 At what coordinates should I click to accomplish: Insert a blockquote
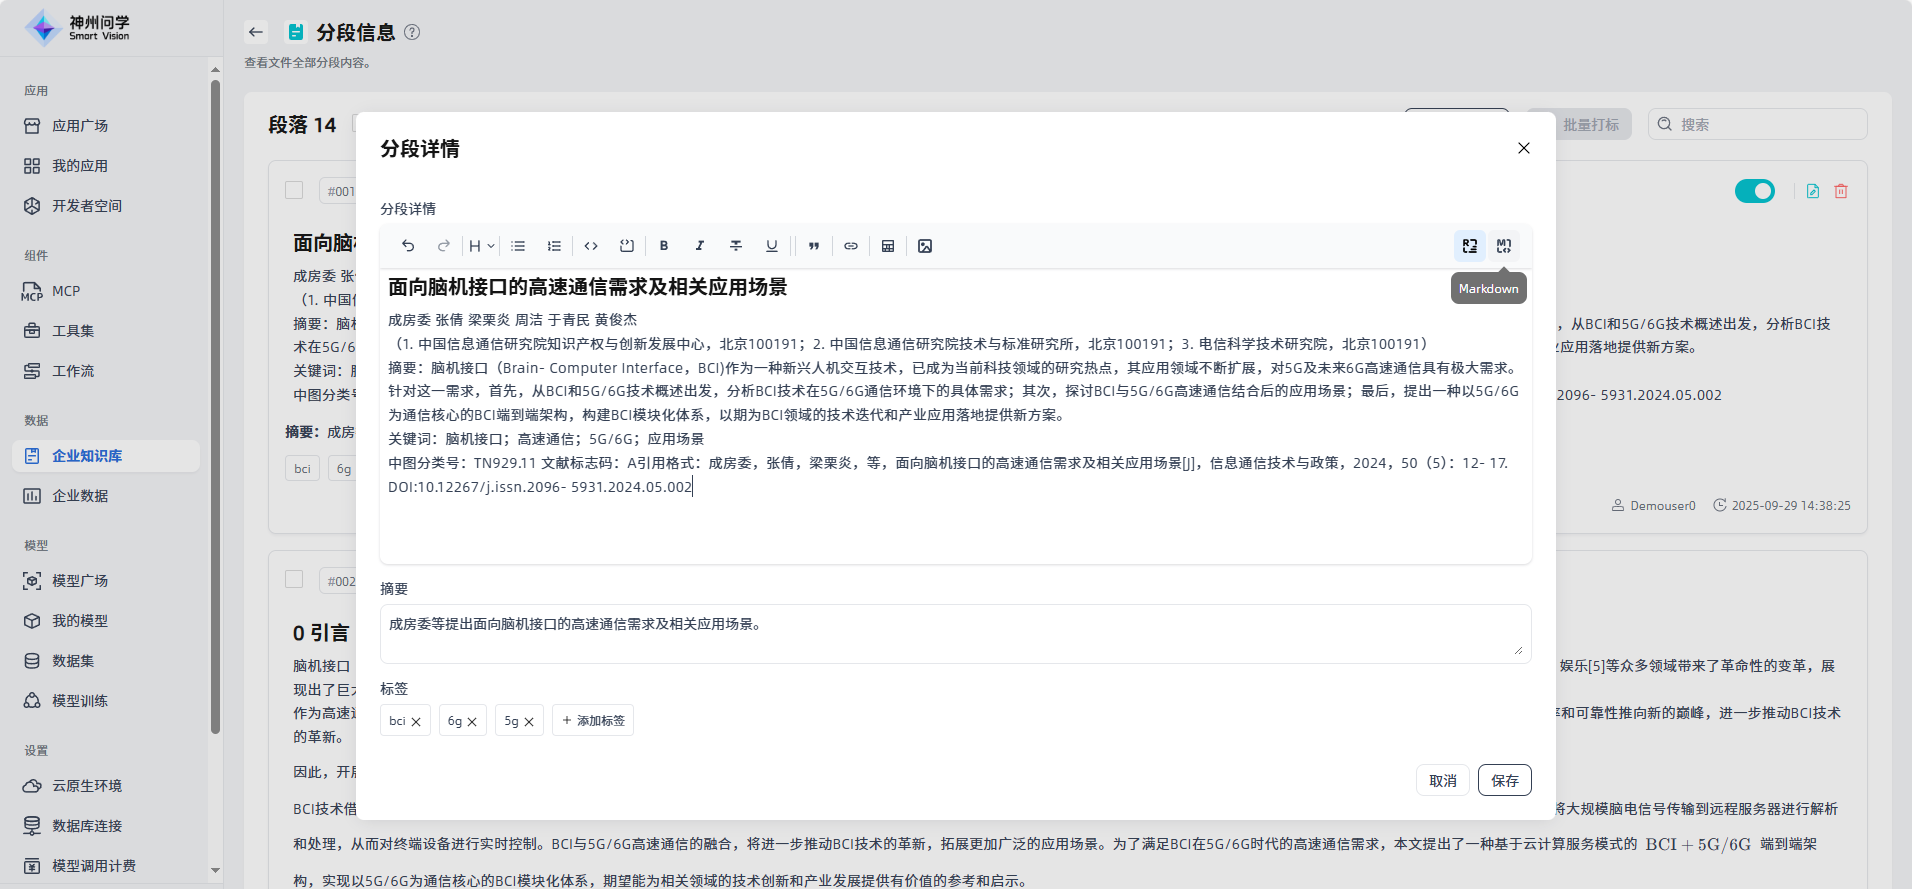click(x=814, y=246)
